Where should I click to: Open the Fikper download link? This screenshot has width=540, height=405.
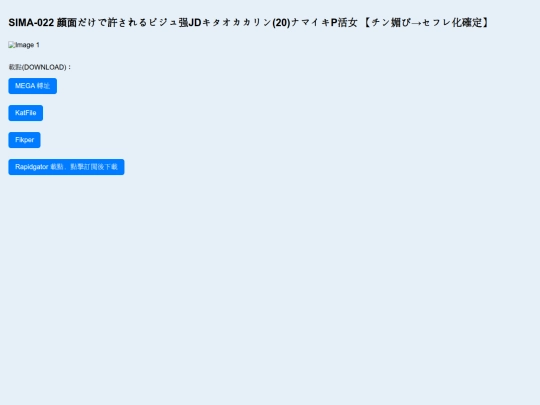(x=24, y=140)
